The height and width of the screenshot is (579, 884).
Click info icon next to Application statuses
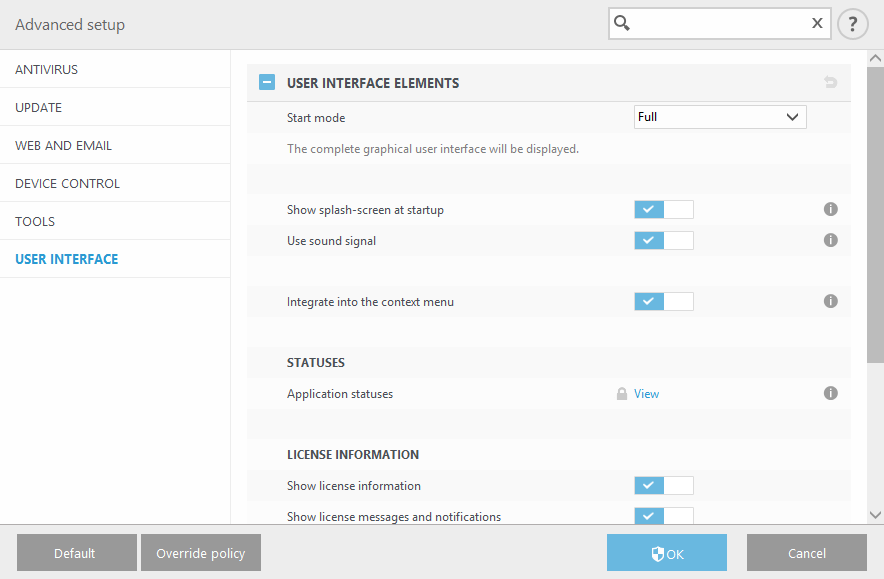coord(830,394)
